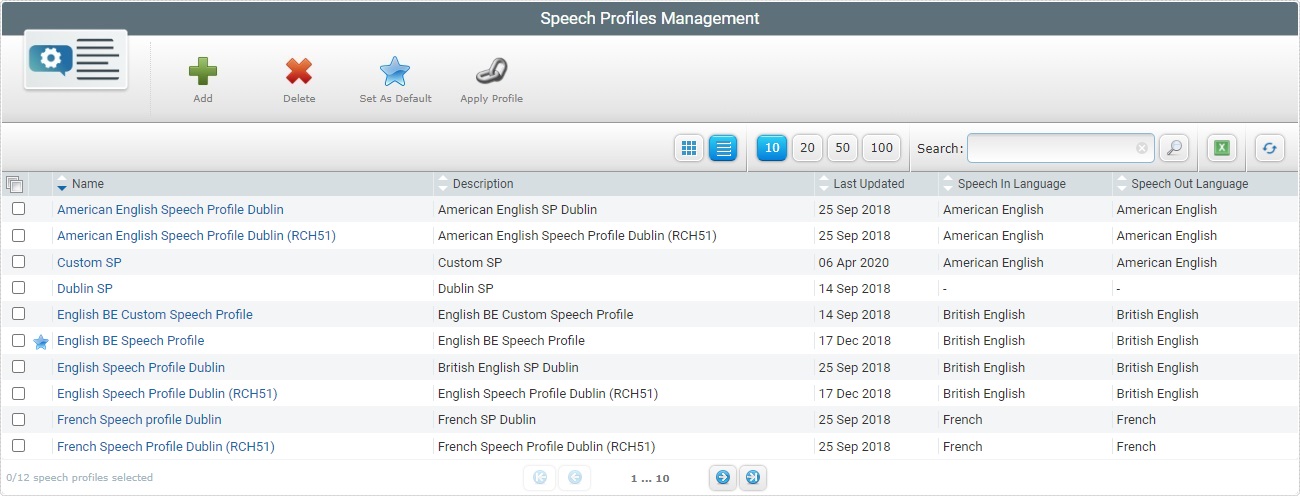Image resolution: width=1300 pixels, height=496 pixels.
Task: Open English Speech Profile Dublin (RCH51) link
Action: [167, 394]
